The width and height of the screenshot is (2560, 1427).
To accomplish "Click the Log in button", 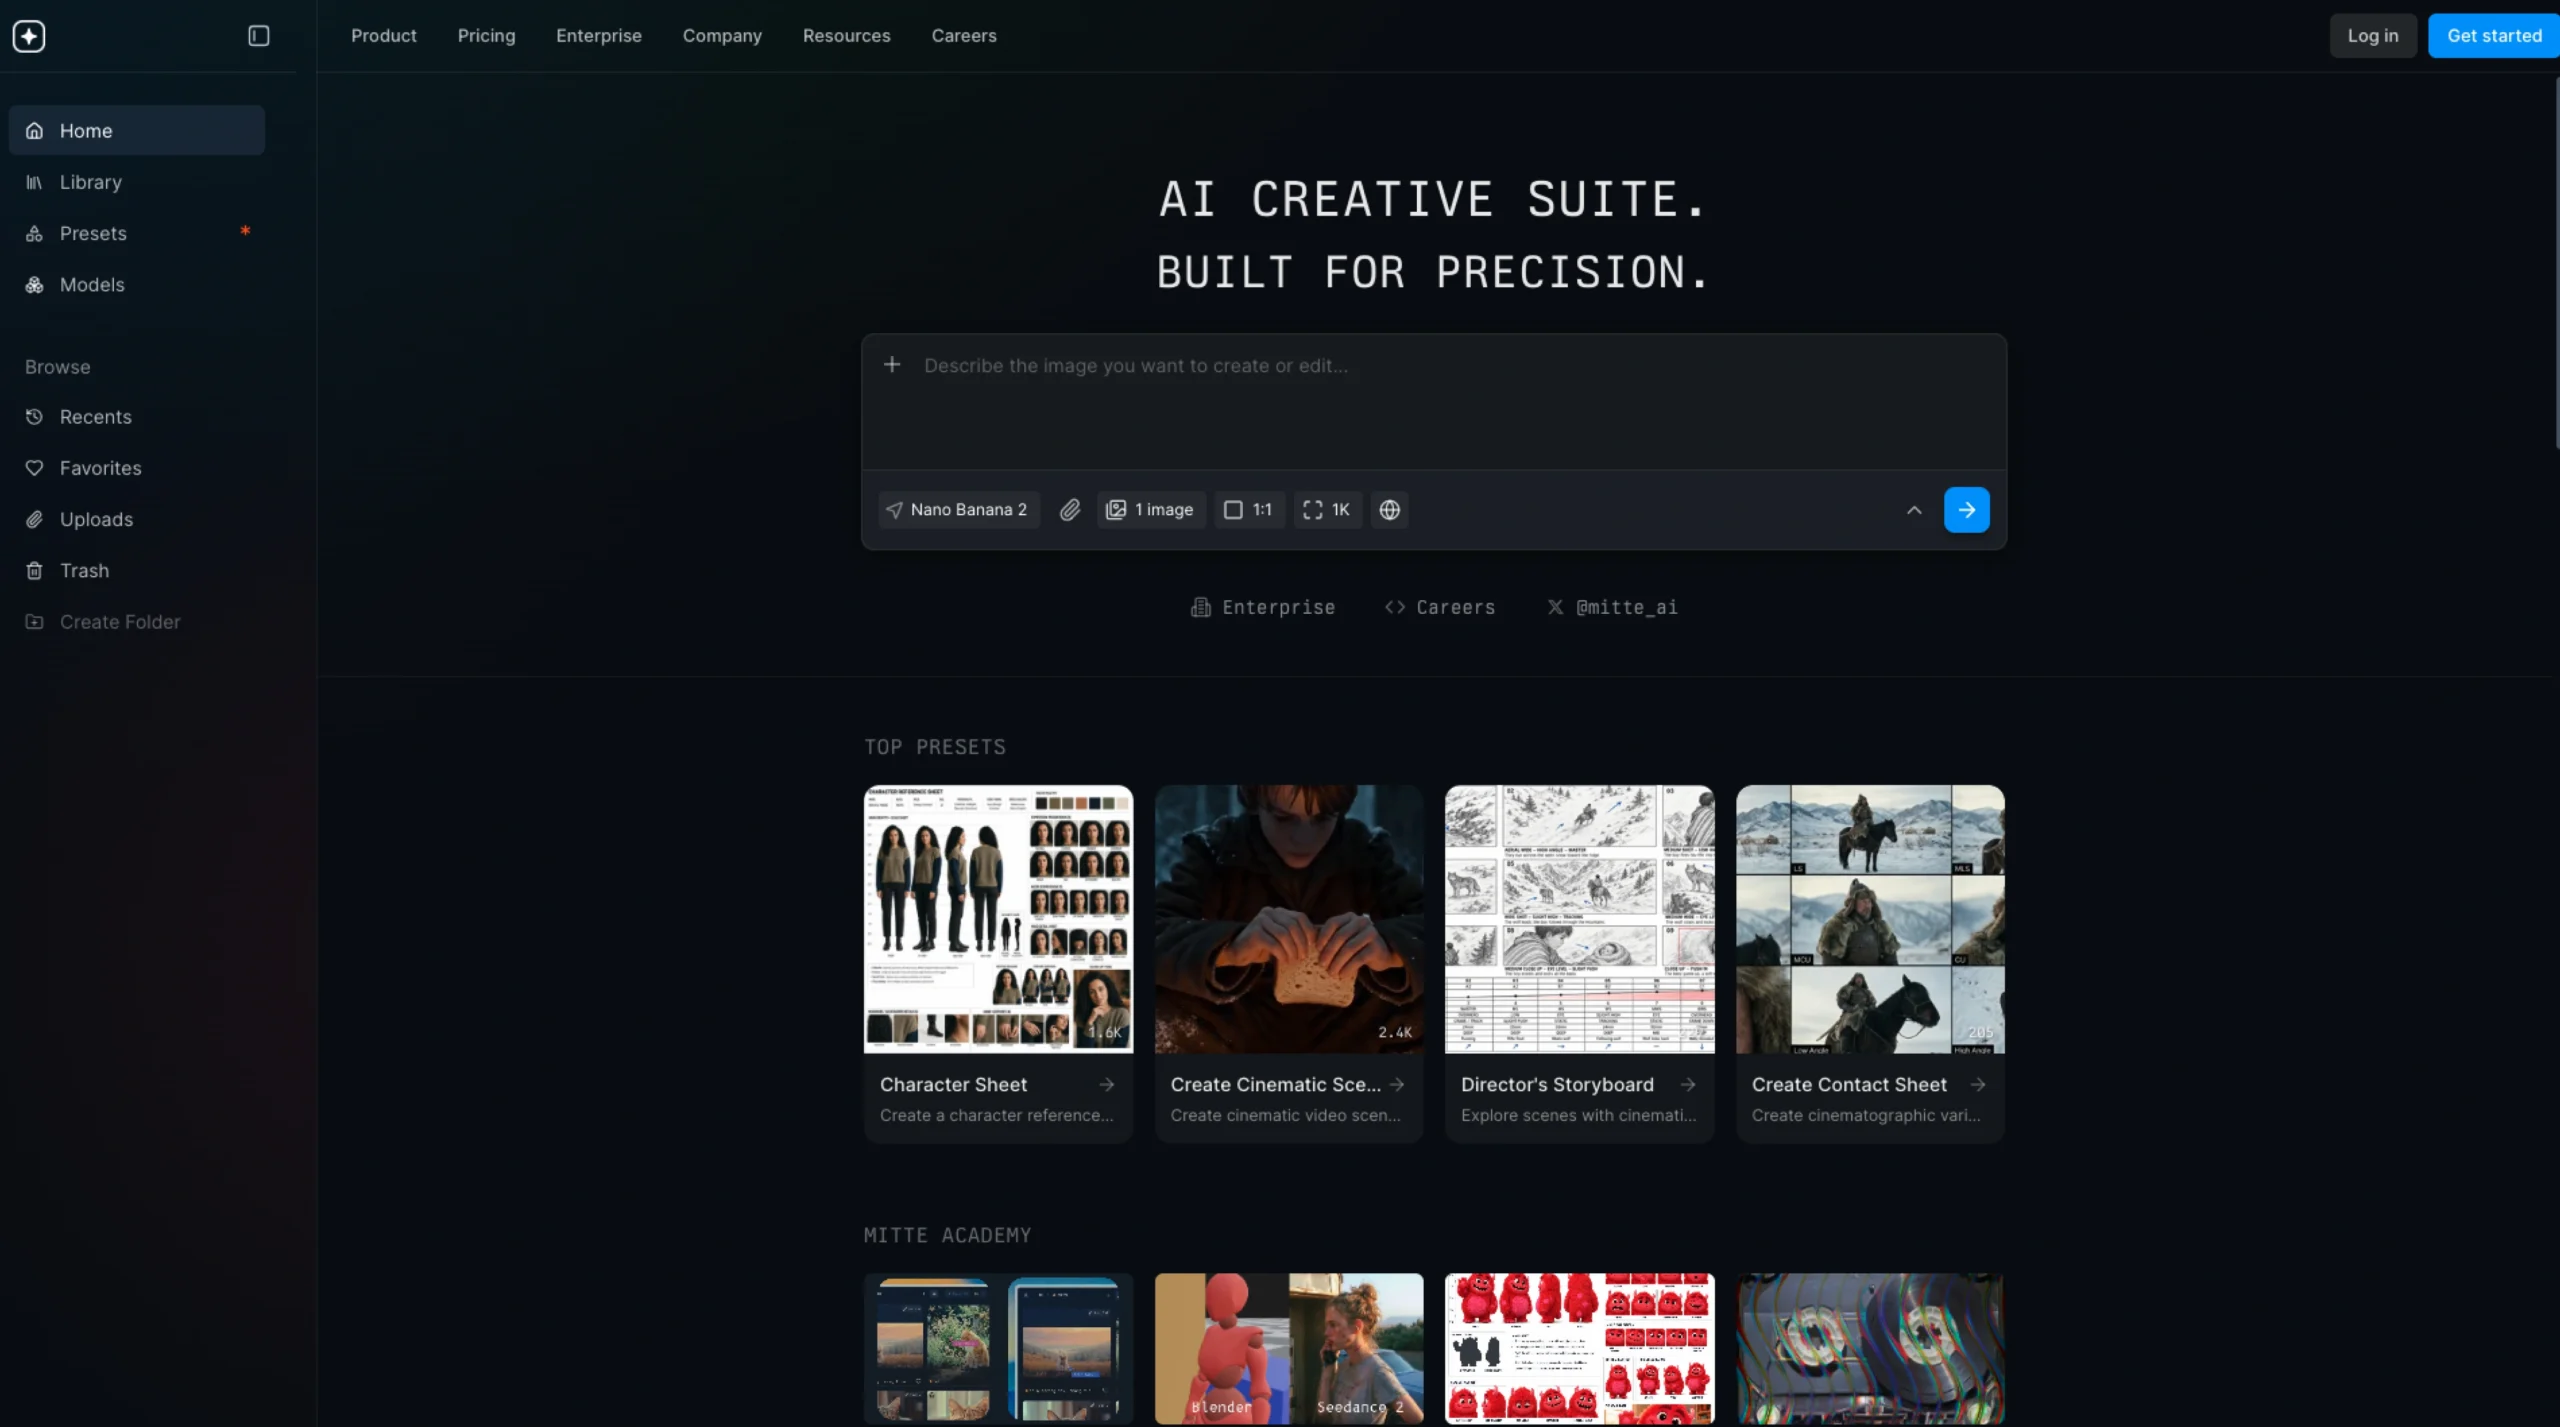I will (2373, 36).
